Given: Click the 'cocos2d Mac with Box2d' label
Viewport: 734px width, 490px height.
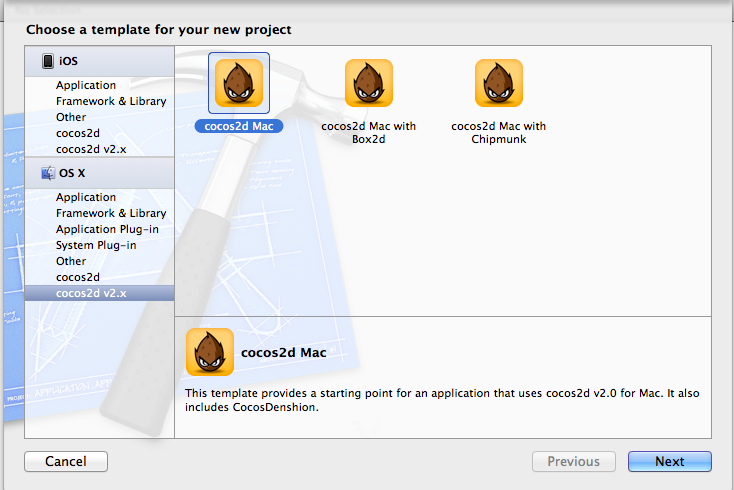Looking at the screenshot, I should click(369, 132).
